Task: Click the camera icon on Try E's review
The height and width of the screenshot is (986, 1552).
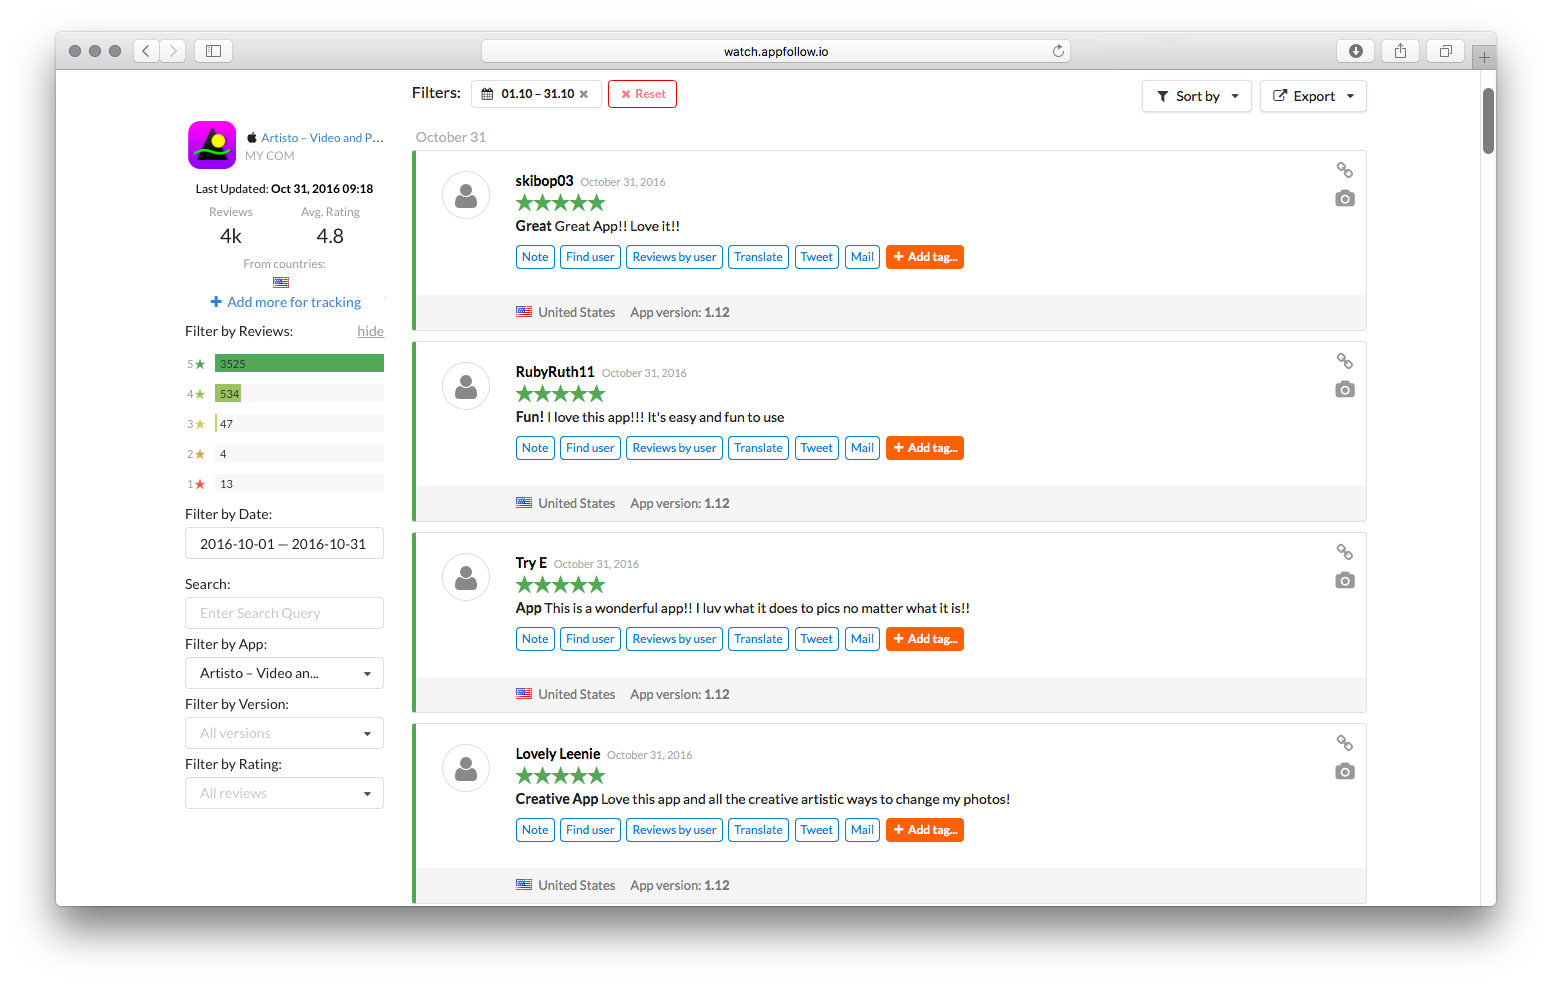Action: tap(1344, 580)
